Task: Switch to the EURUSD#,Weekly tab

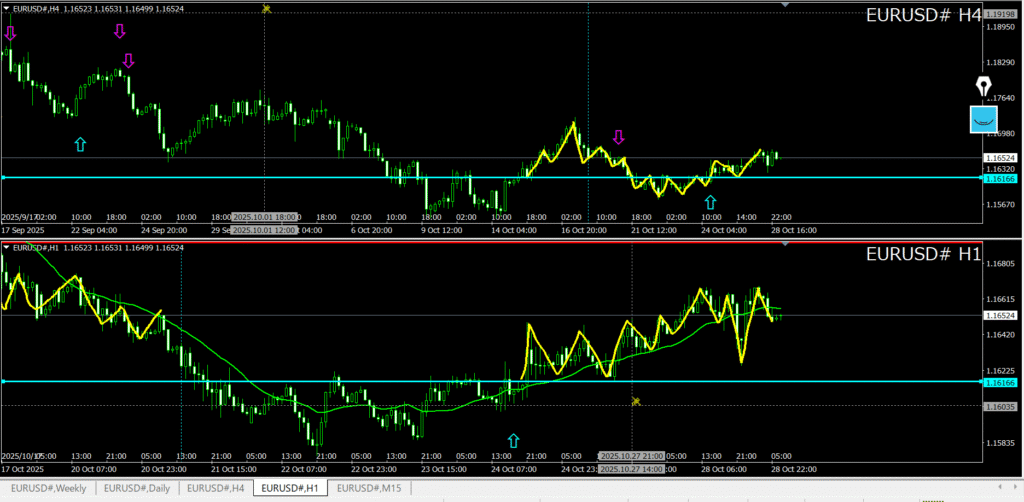Action: click(48, 488)
